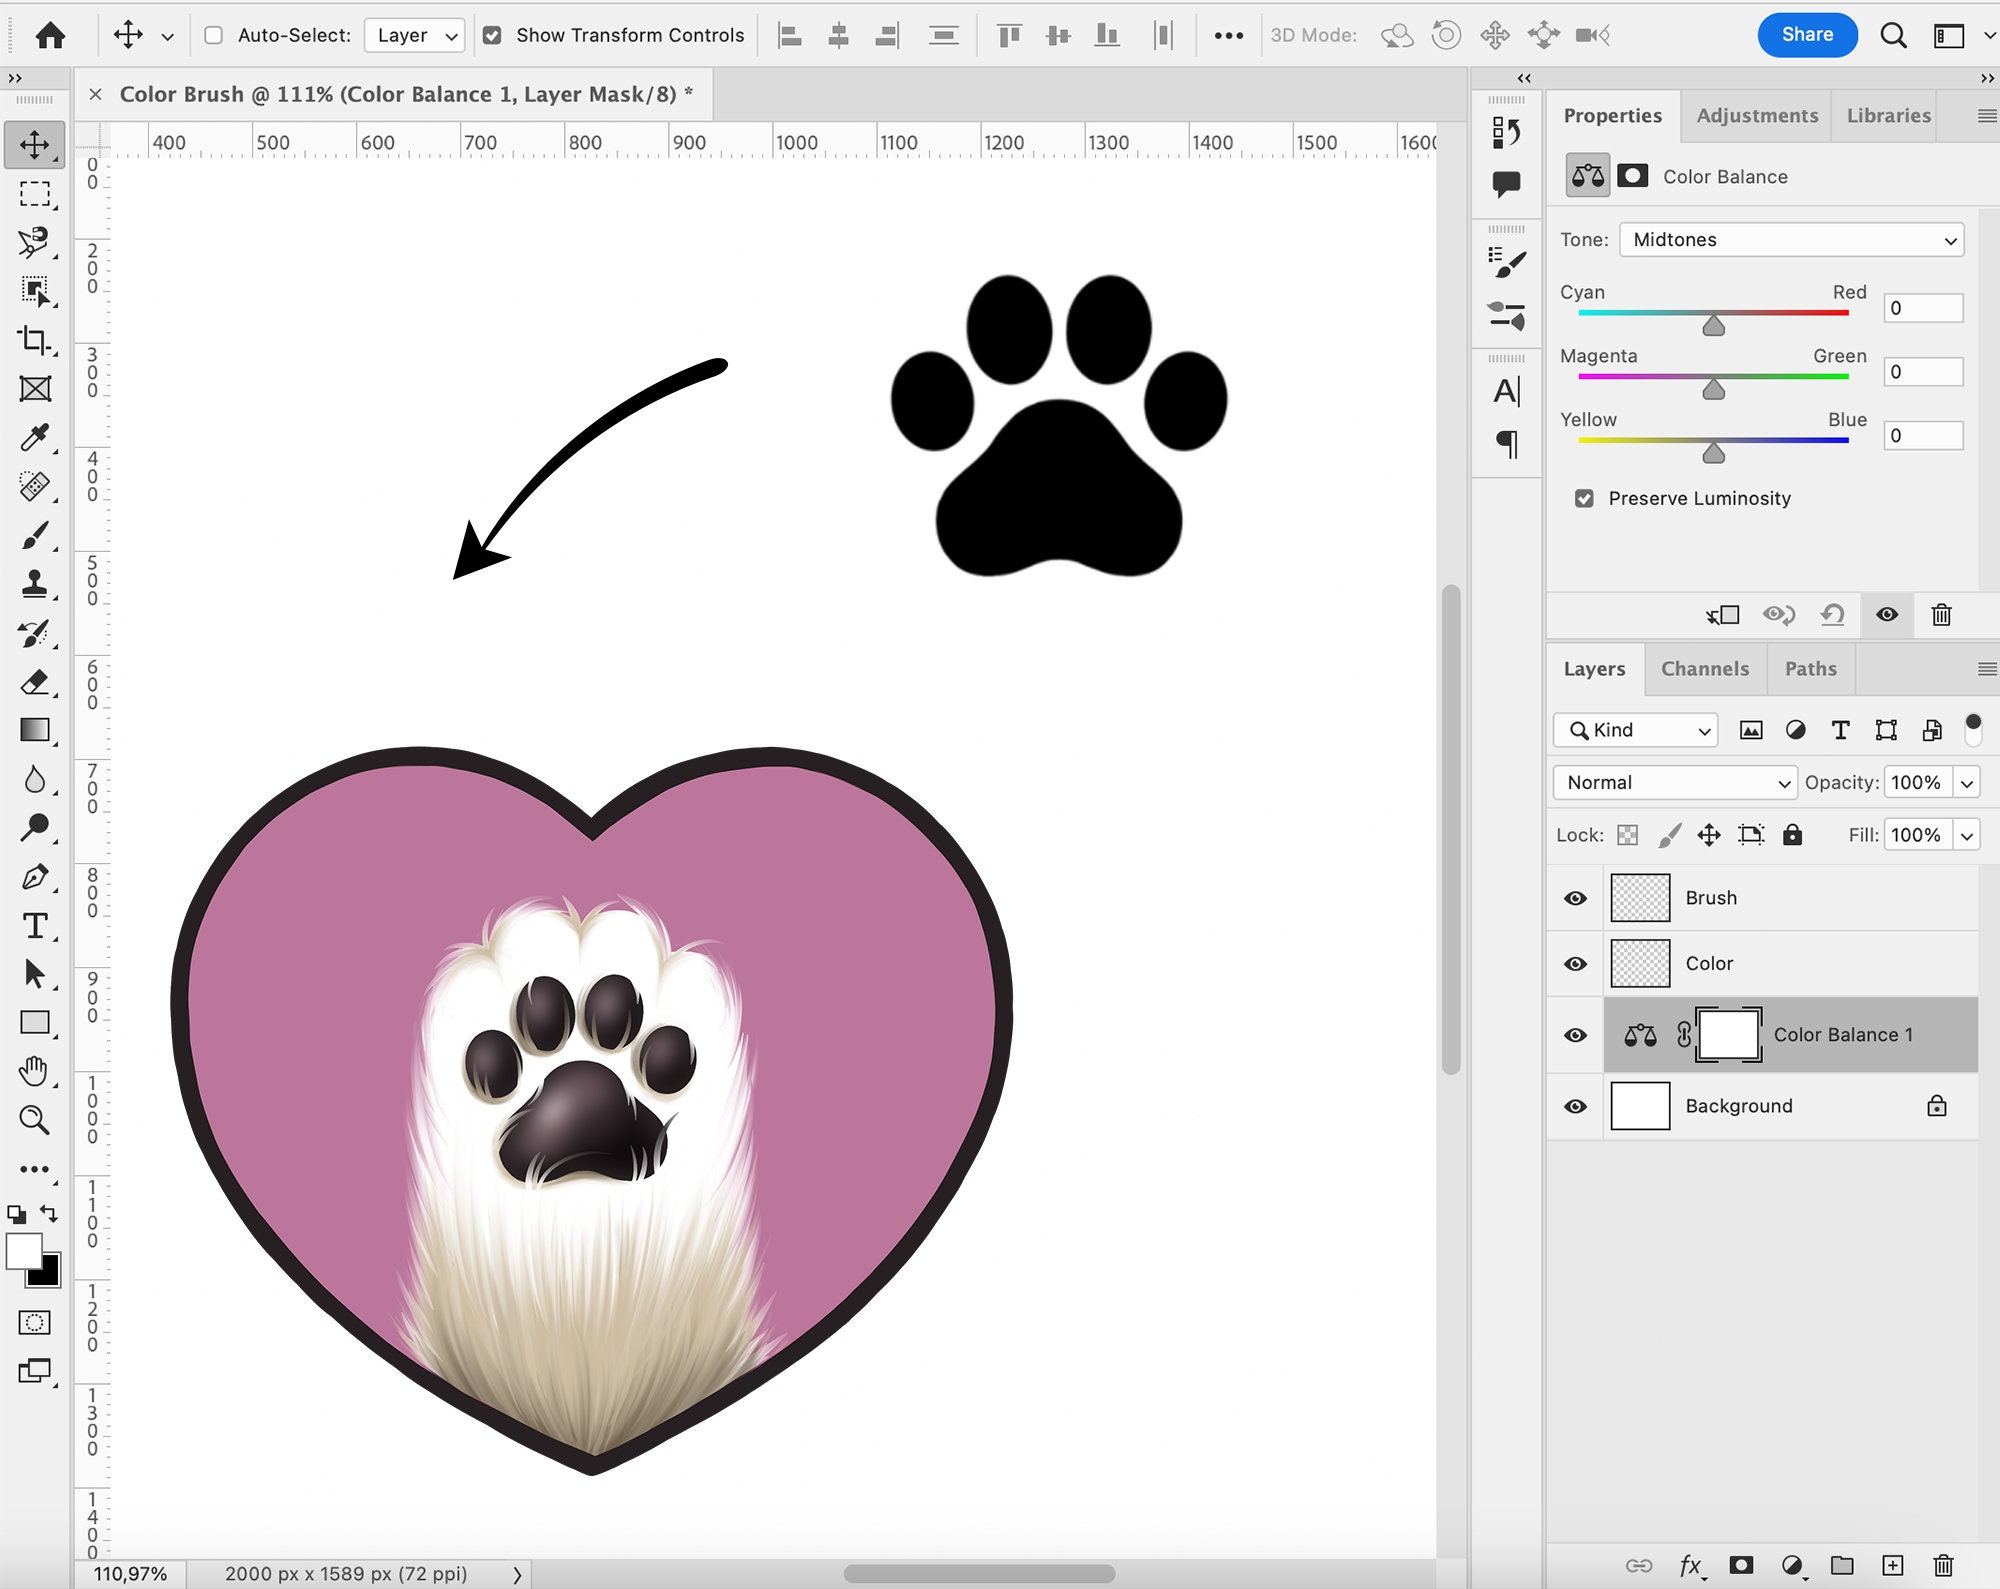Hide the Background layer
This screenshot has height=1589, width=2000.
[x=1574, y=1106]
